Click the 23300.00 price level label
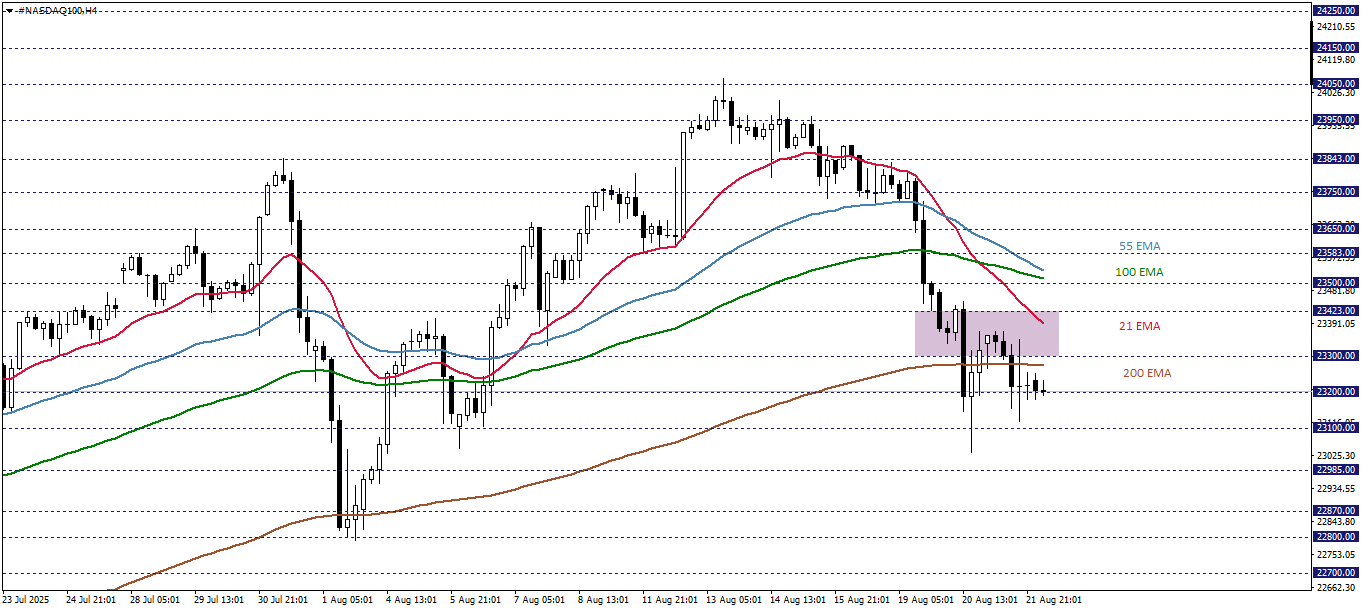Image resolution: width=1362 pixels, height=611 pixels. click(1335, 355)
